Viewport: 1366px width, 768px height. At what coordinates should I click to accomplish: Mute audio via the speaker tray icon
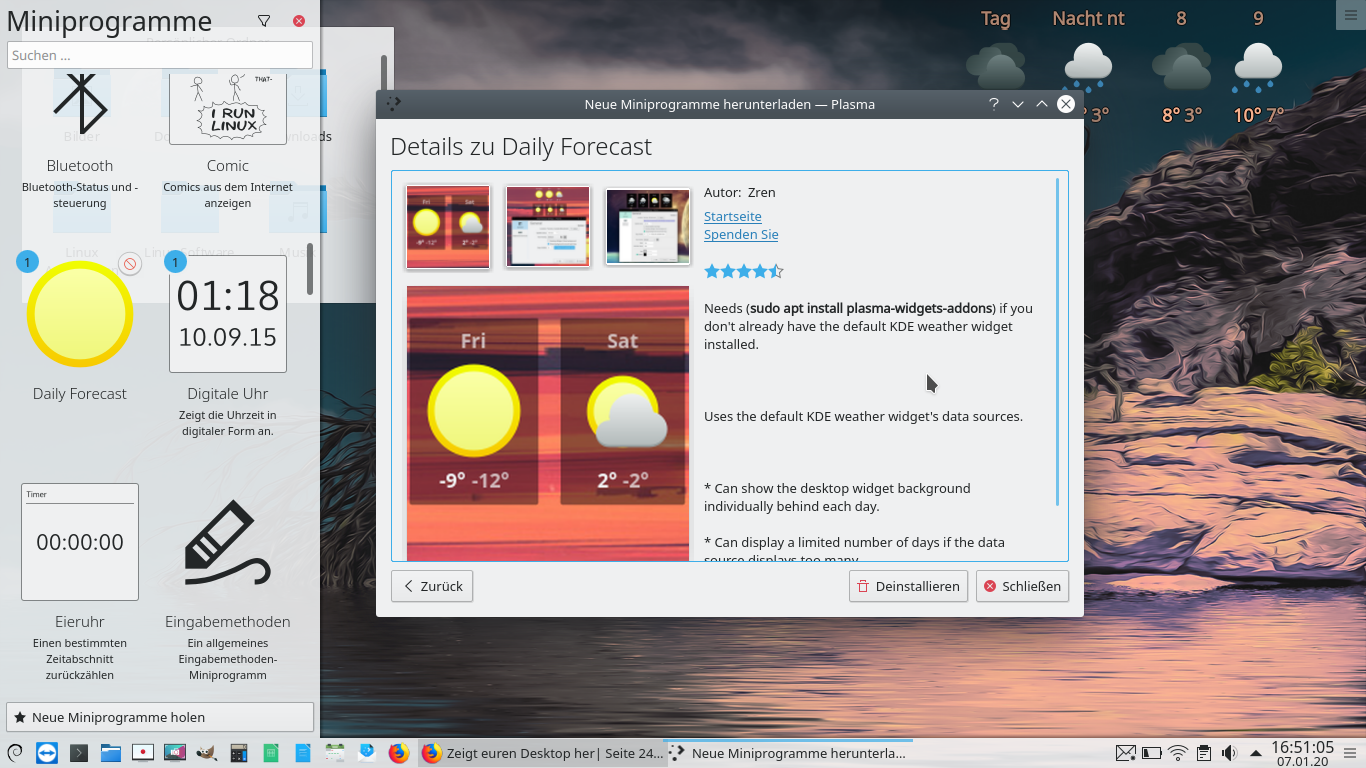1229,753
